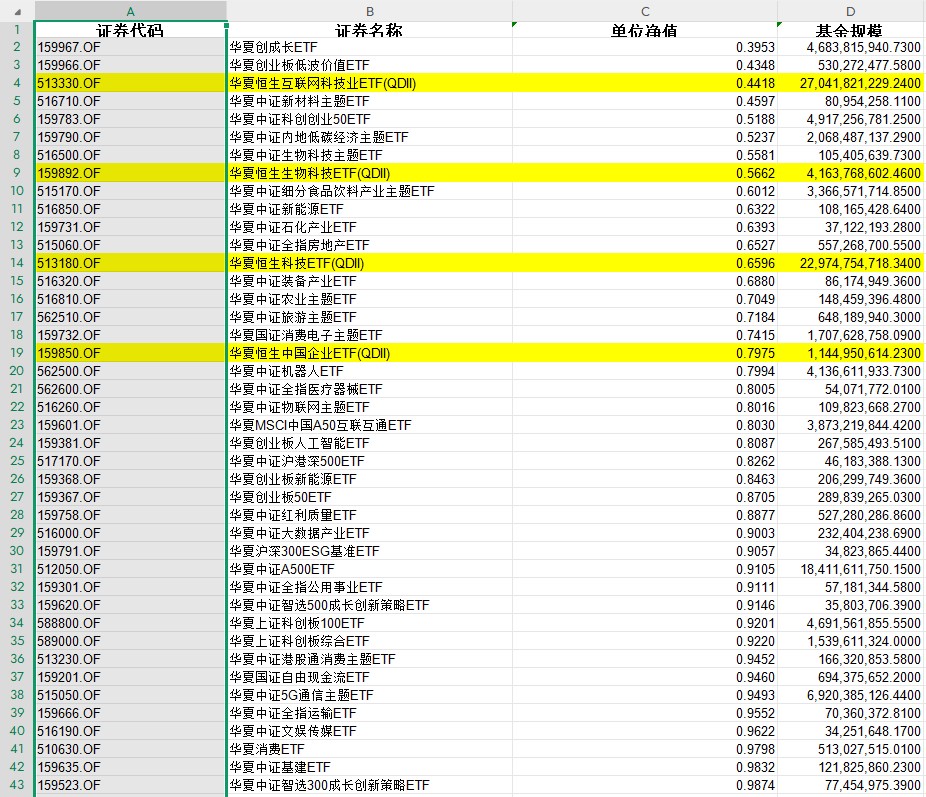The height and width of the screenshot is (797, 926).
Task: Select the 华夏创成长ETF name cell
Action: (x=370, y=47)
